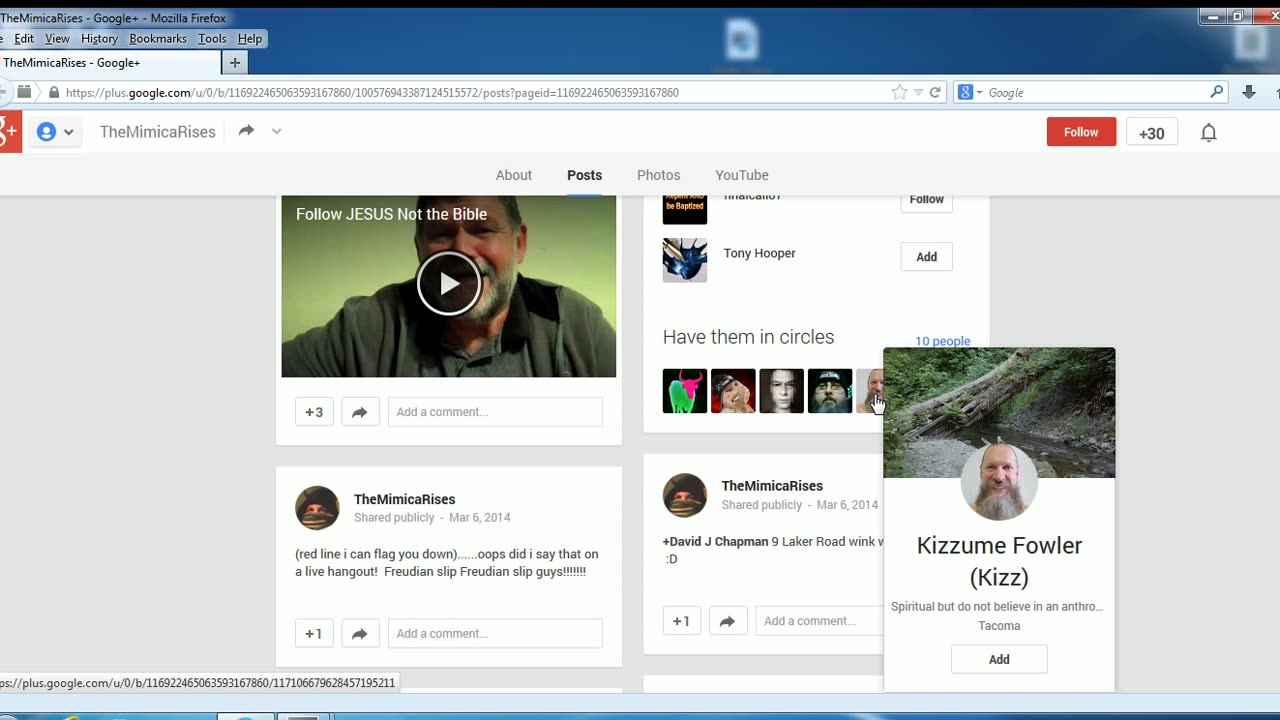Open the dark-haired man circle avatar
The height and width of the screenshot is (720, 1280).
click(x=781, y=391)
